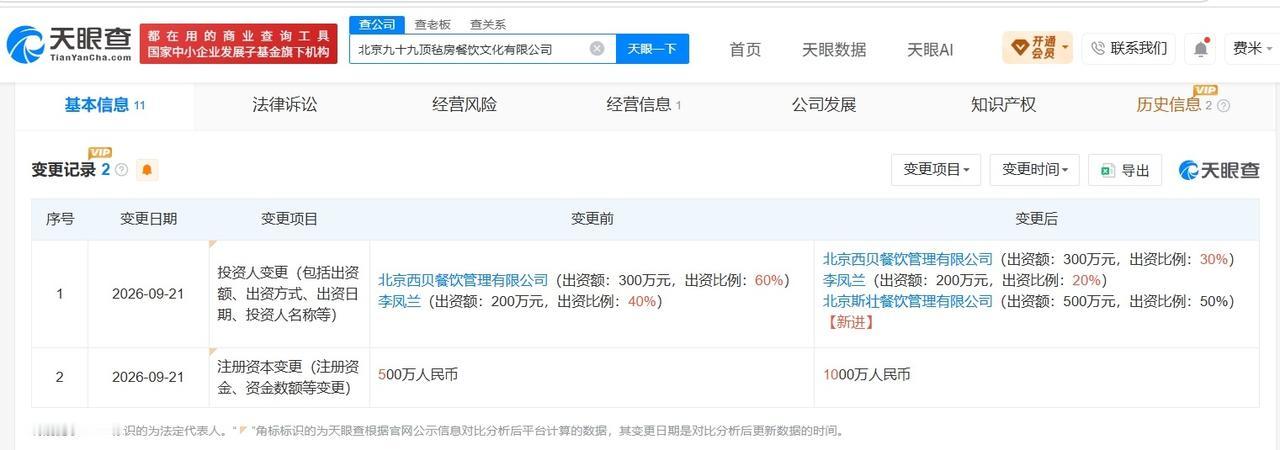Open 天眼数据 in top navigation
Viewport: 1280px width, 450px height.
pos(834,50)
